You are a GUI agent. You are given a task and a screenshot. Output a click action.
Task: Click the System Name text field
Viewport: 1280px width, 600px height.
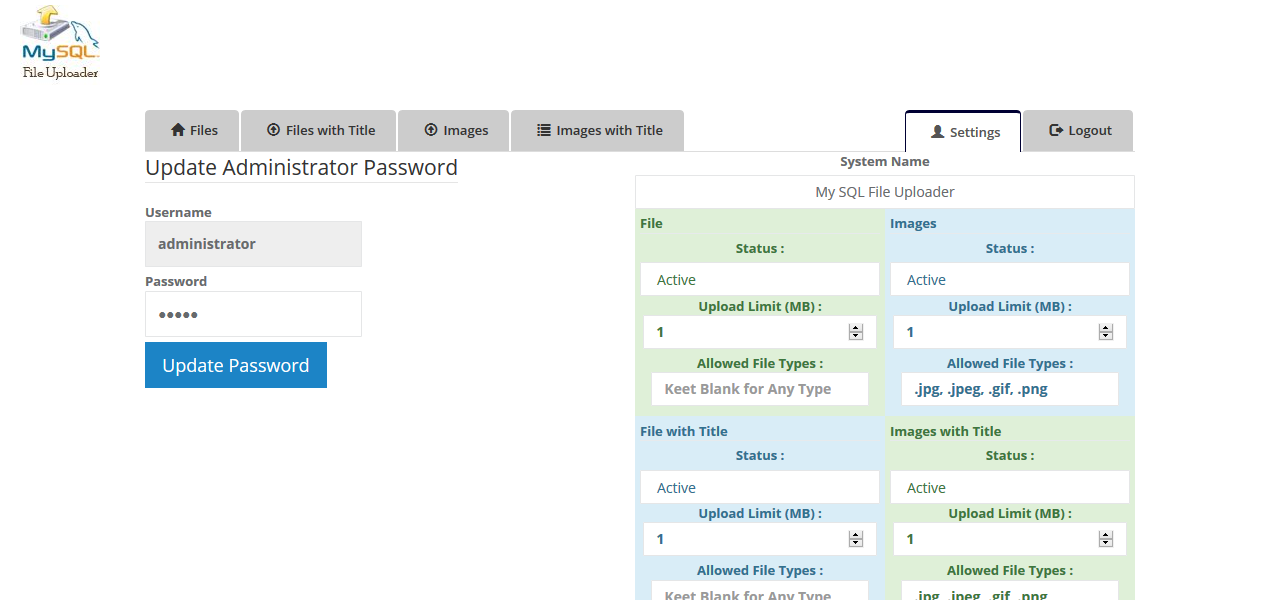click(x=885, y=192)
